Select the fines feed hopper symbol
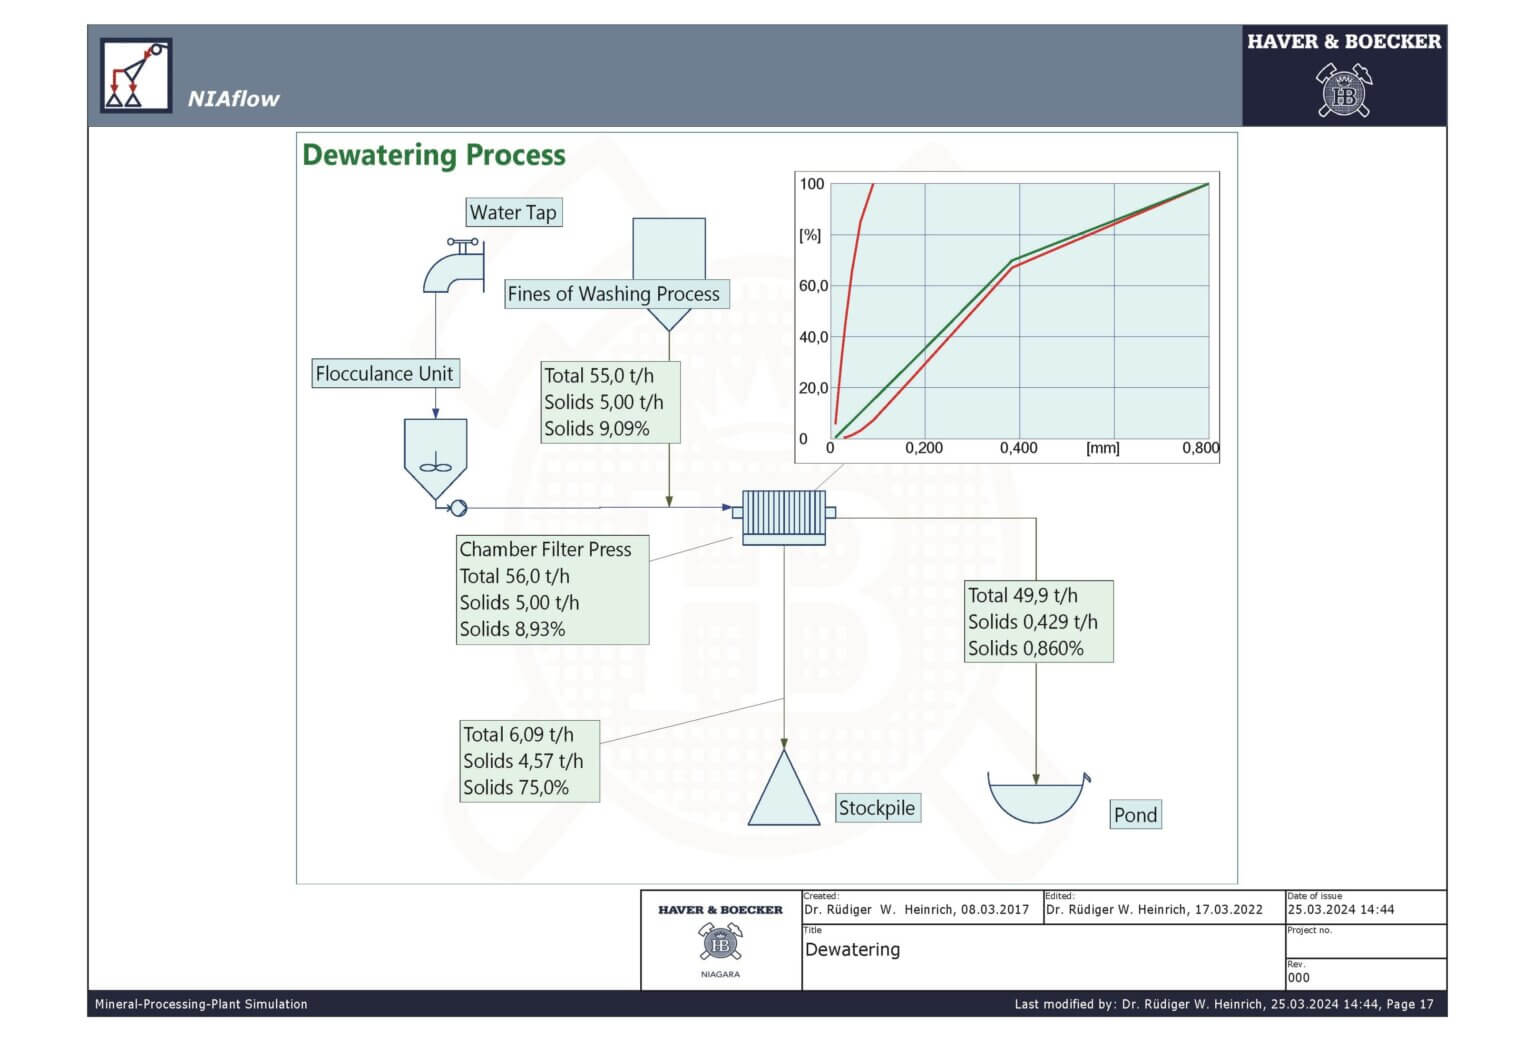Viewport: 1536px width, 1041px height. 669,274
